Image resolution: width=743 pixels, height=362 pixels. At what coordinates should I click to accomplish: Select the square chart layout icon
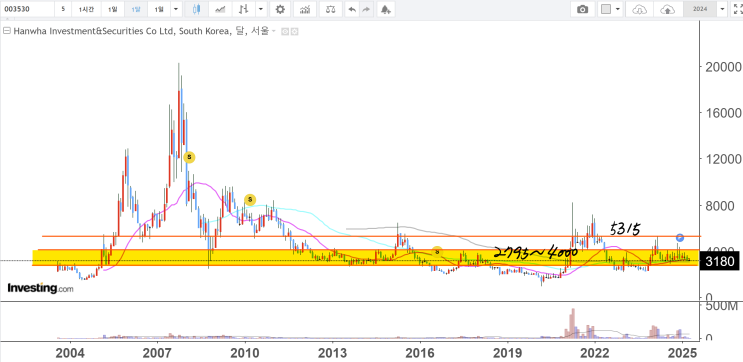pos(606,9)
